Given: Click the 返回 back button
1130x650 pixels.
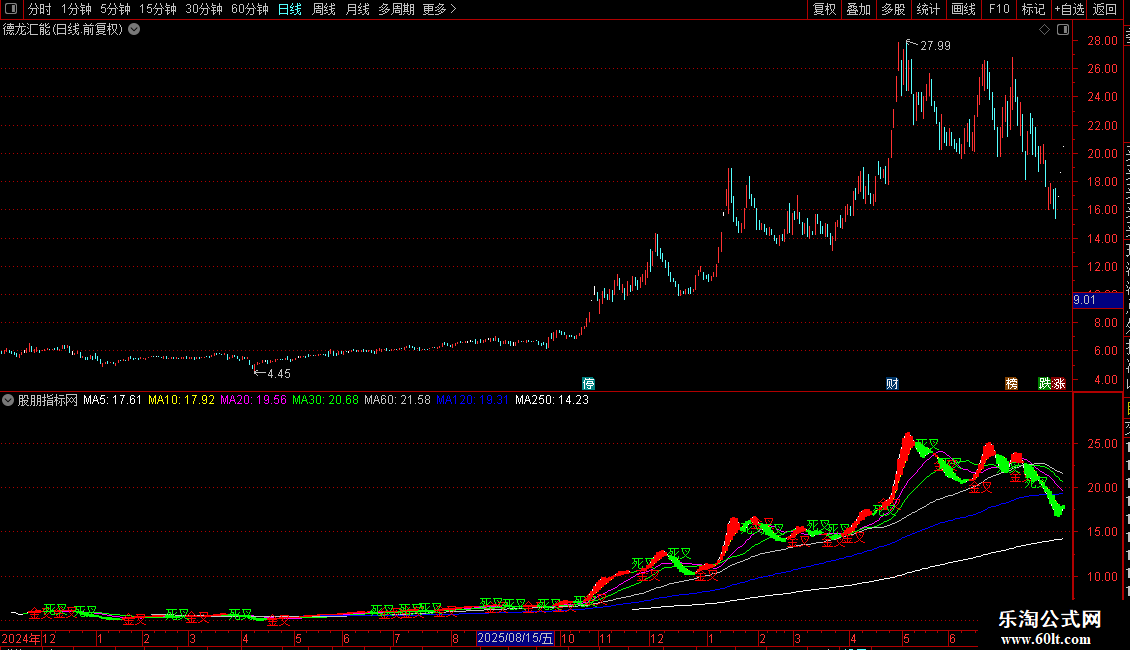Looking at the screenshot, I should 1105,9.
